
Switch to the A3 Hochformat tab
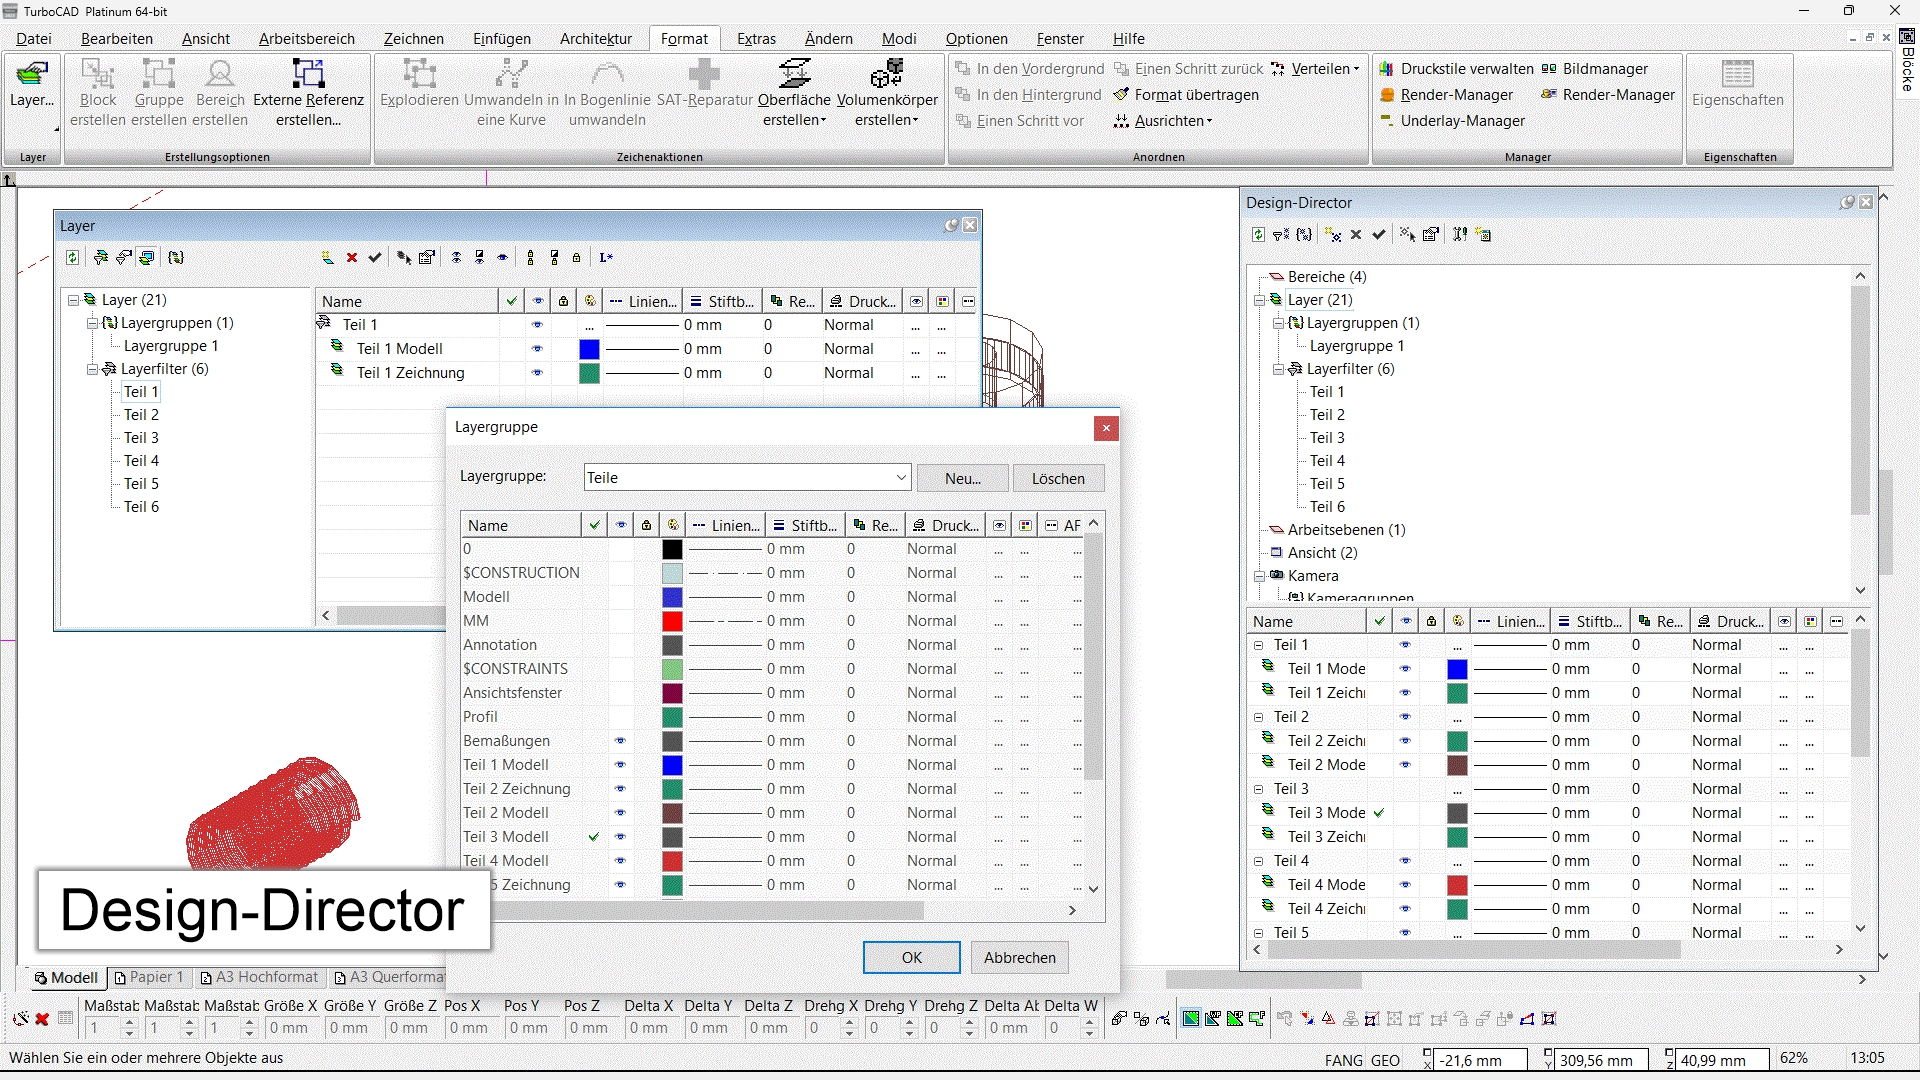[259, 978]
